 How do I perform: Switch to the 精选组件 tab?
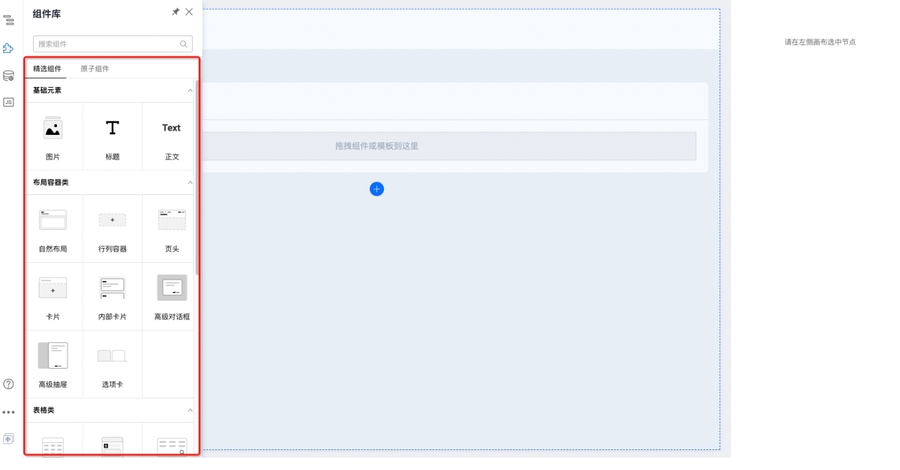[47, 69]
